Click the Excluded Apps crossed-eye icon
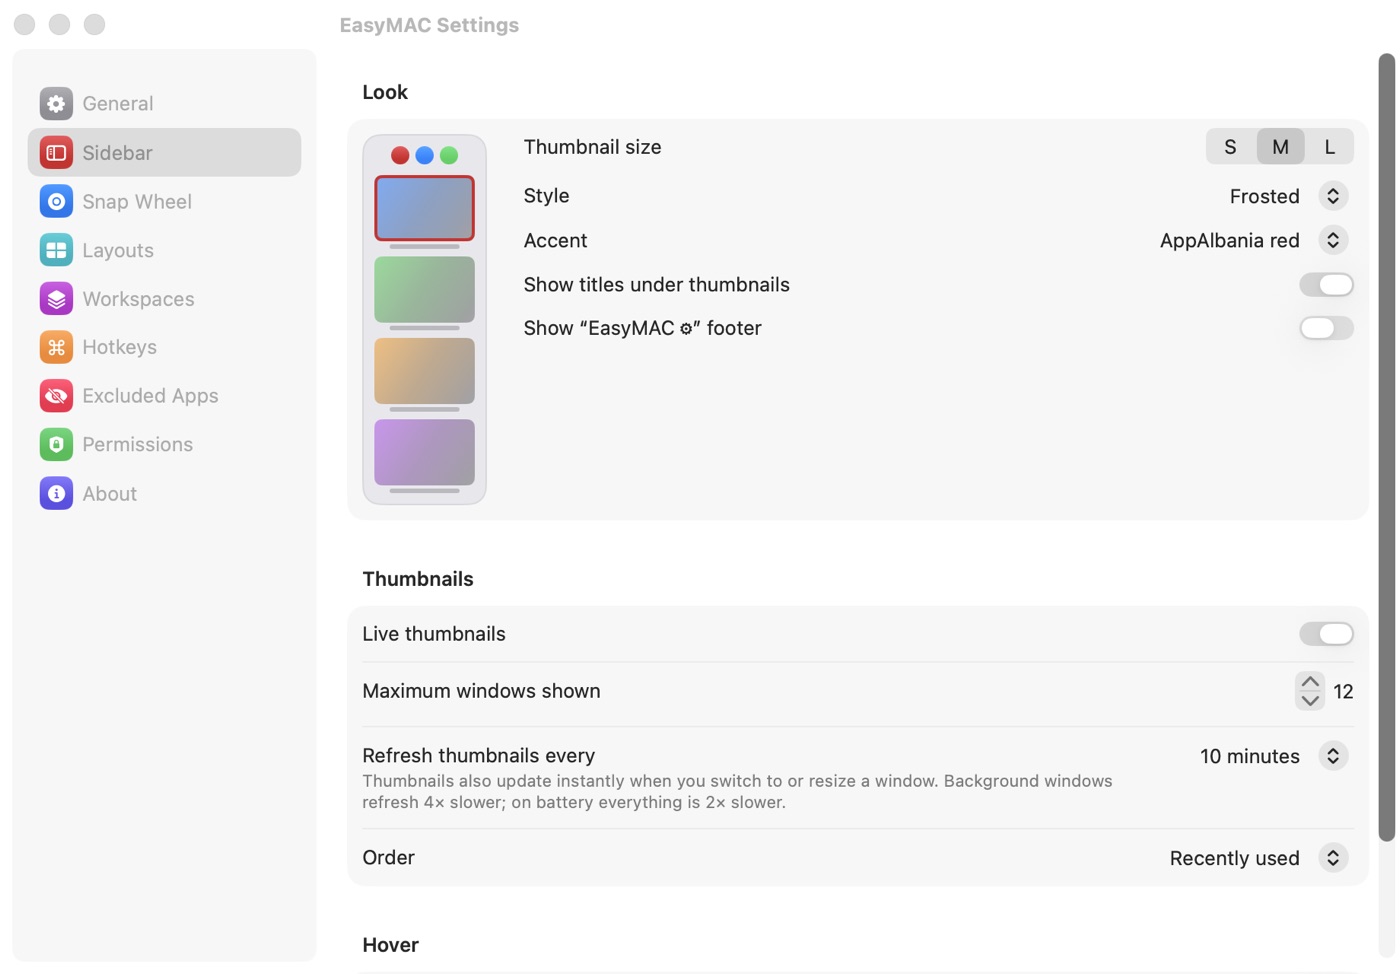The image size is (1400, 974). click(x=56, y=396)
